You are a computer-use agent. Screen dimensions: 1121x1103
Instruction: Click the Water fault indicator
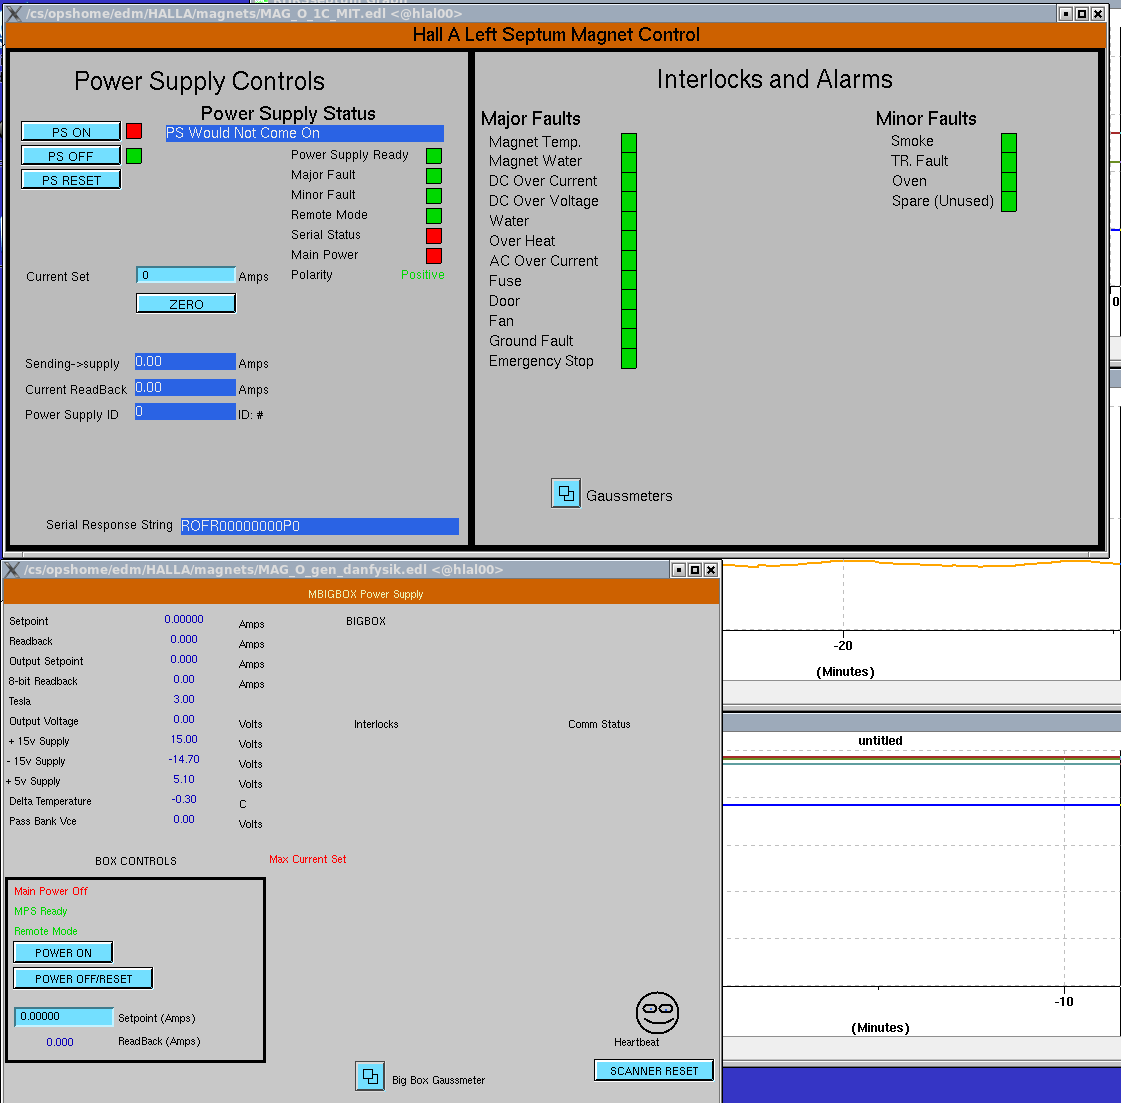(629, 222)
